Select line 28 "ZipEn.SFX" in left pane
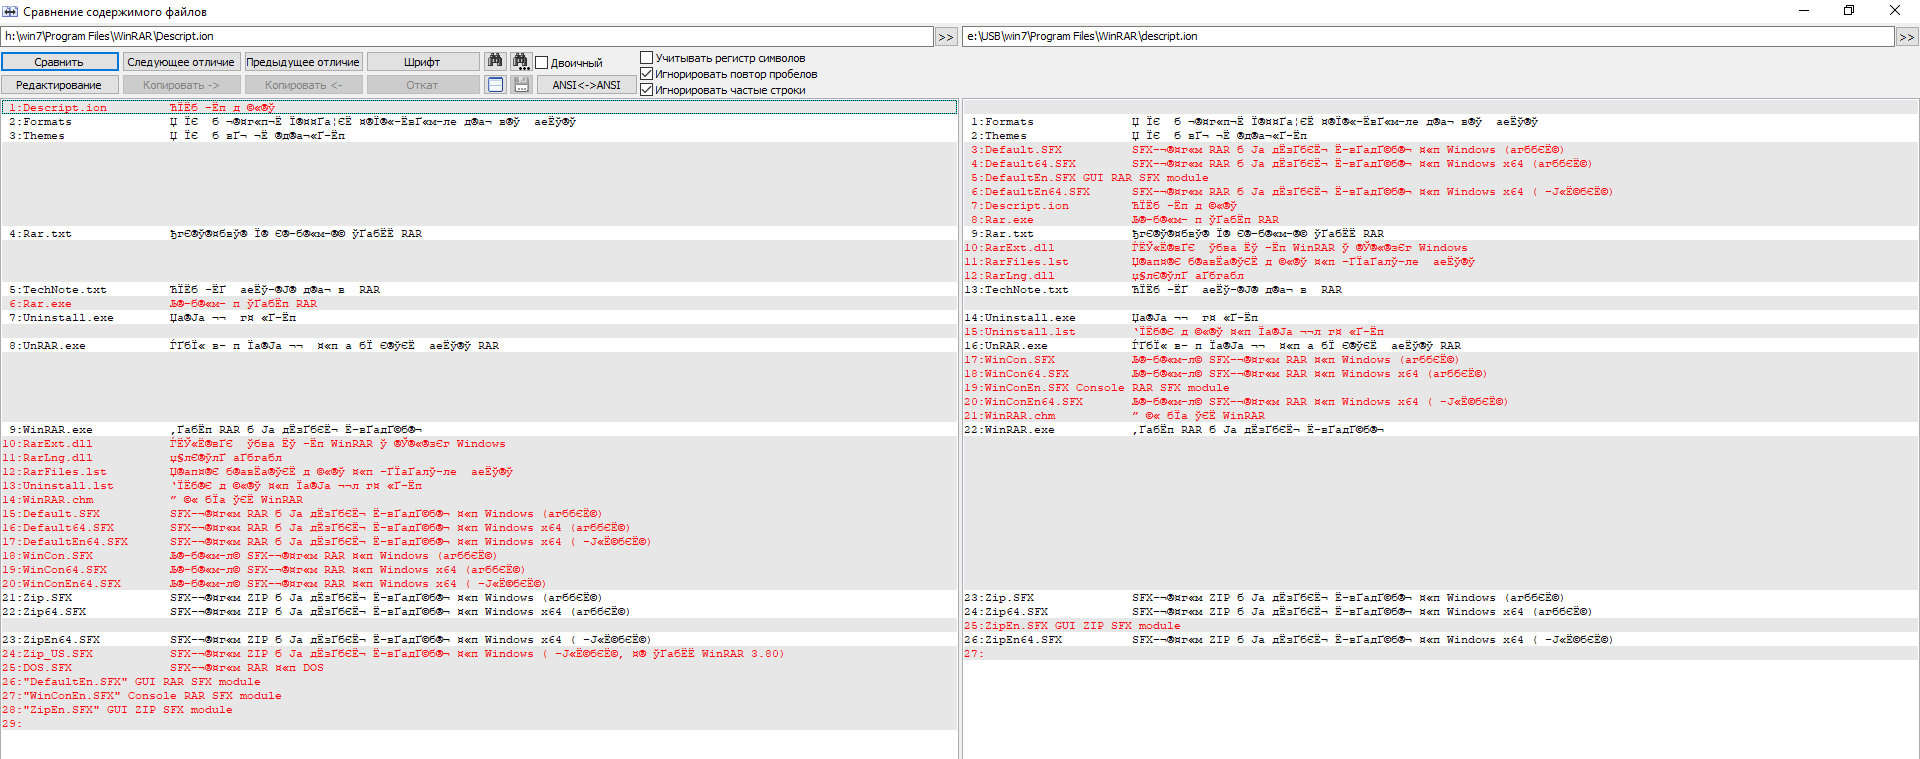Viewport: 1920px width, 759px height. coord(479,710)
